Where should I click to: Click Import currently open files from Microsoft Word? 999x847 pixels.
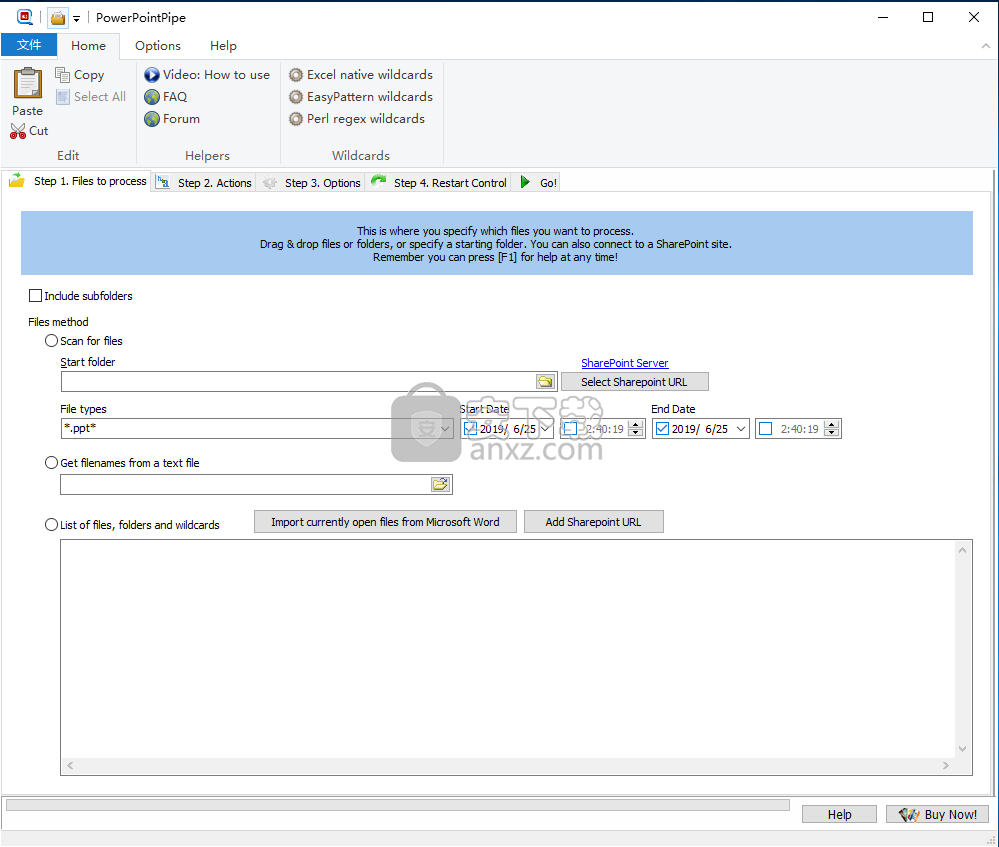click(x=385, y=522)
